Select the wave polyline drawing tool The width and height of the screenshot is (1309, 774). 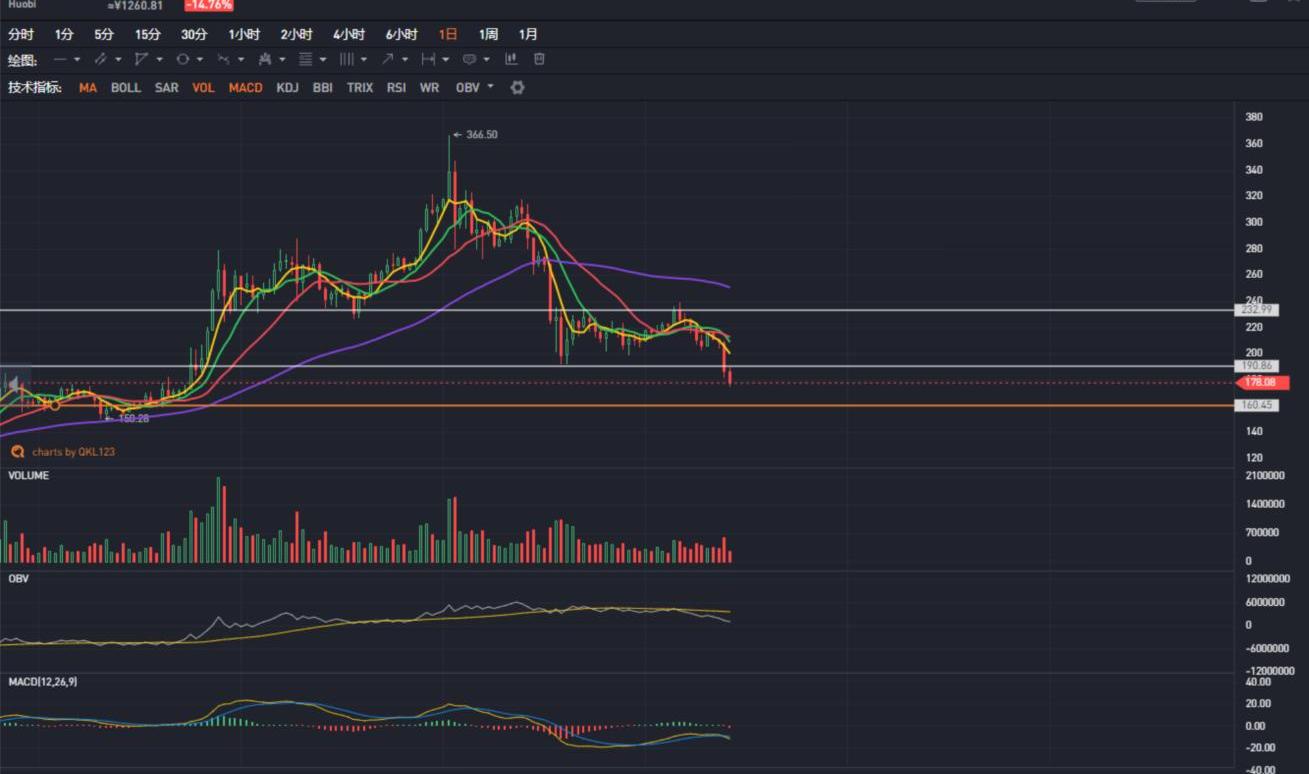[x=223, y=59]
